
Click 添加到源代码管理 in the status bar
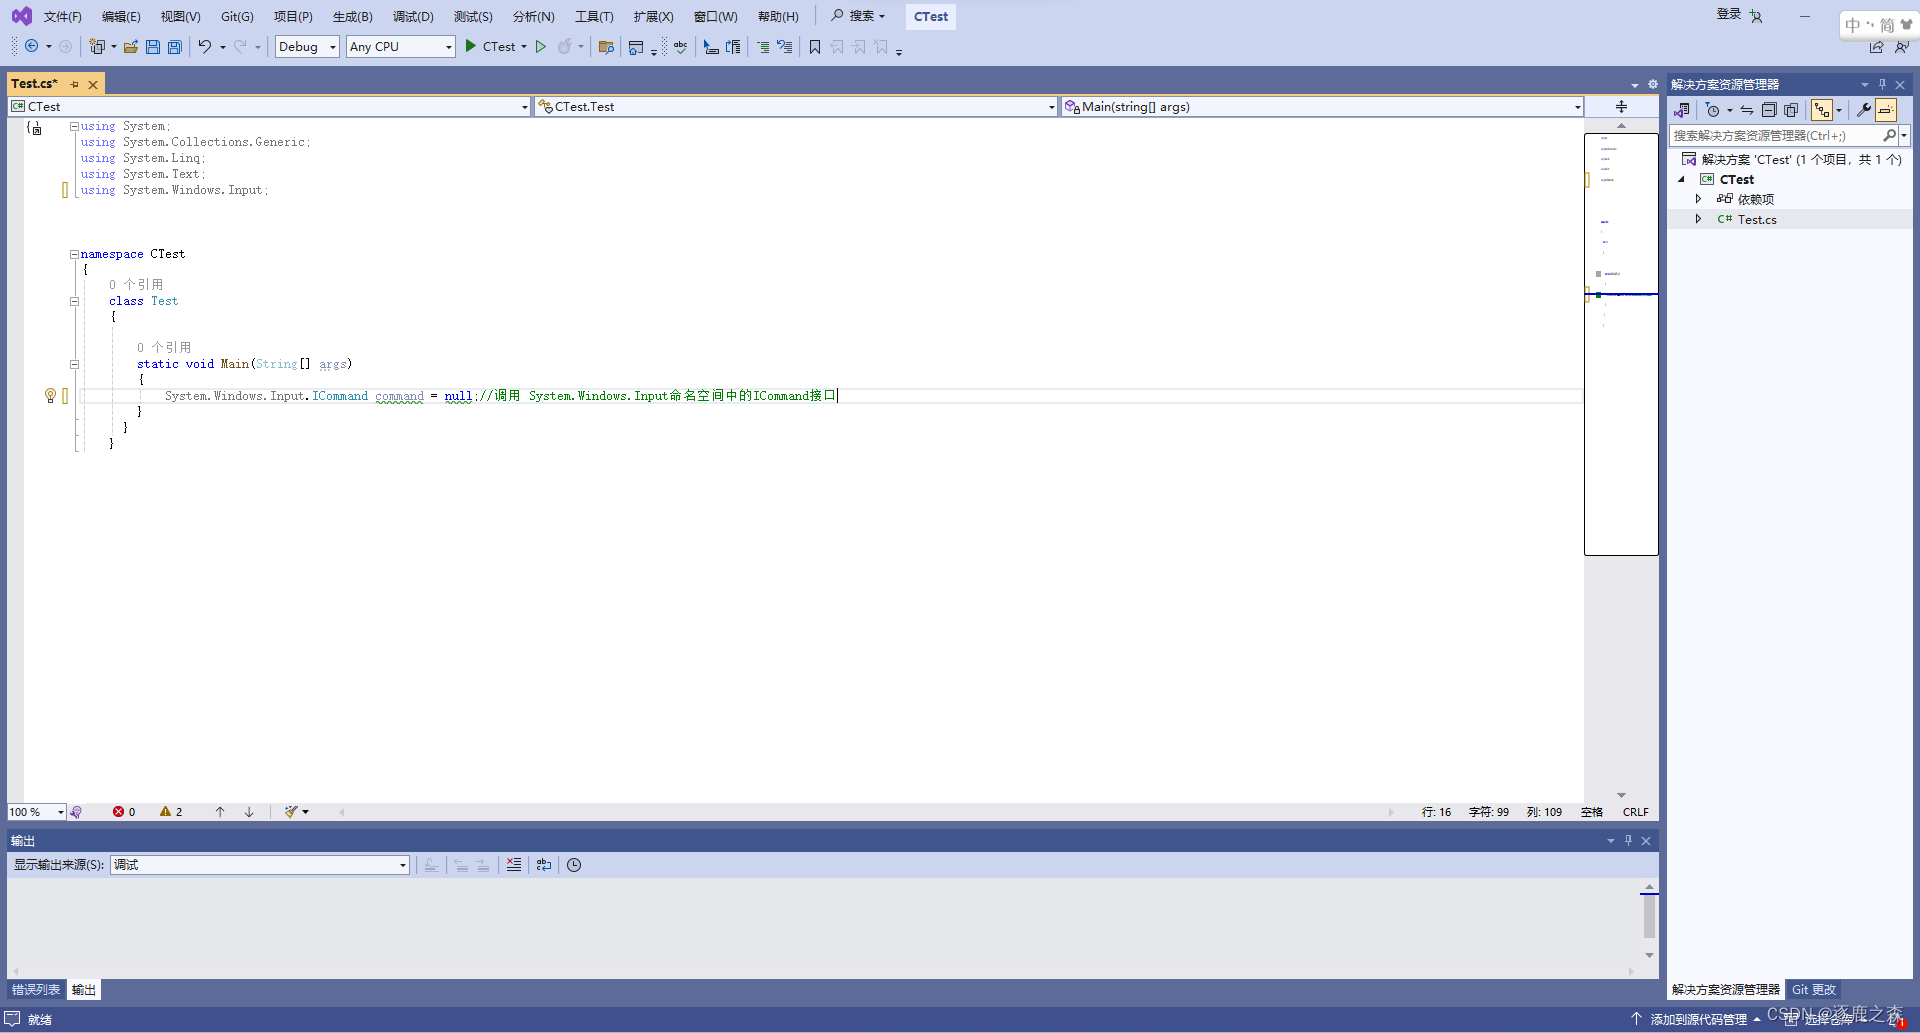[x=1699, y=1019]
